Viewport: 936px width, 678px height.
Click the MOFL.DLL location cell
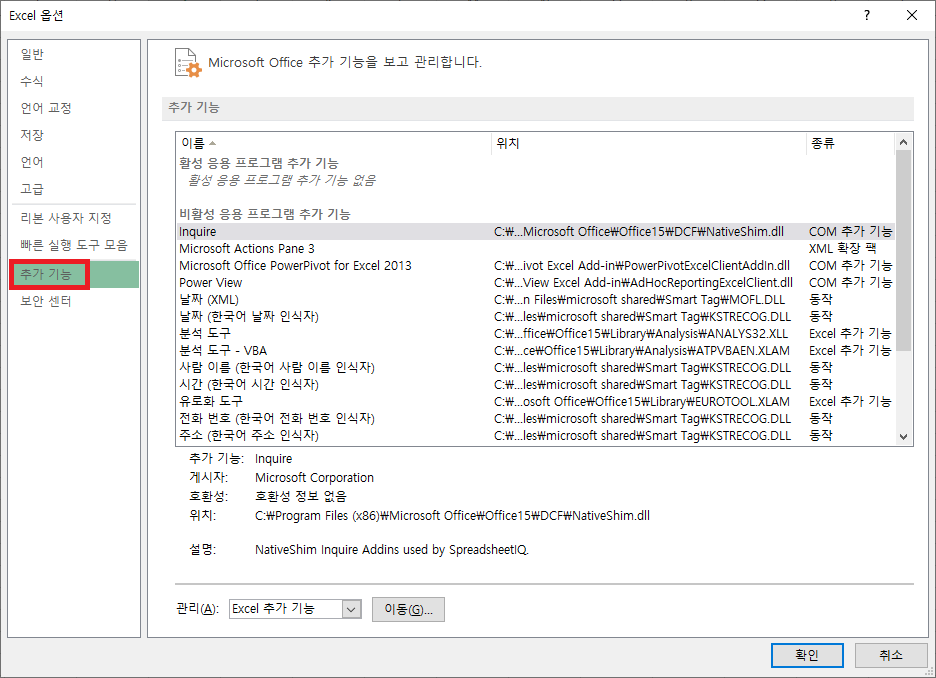(x=639, y=300)
